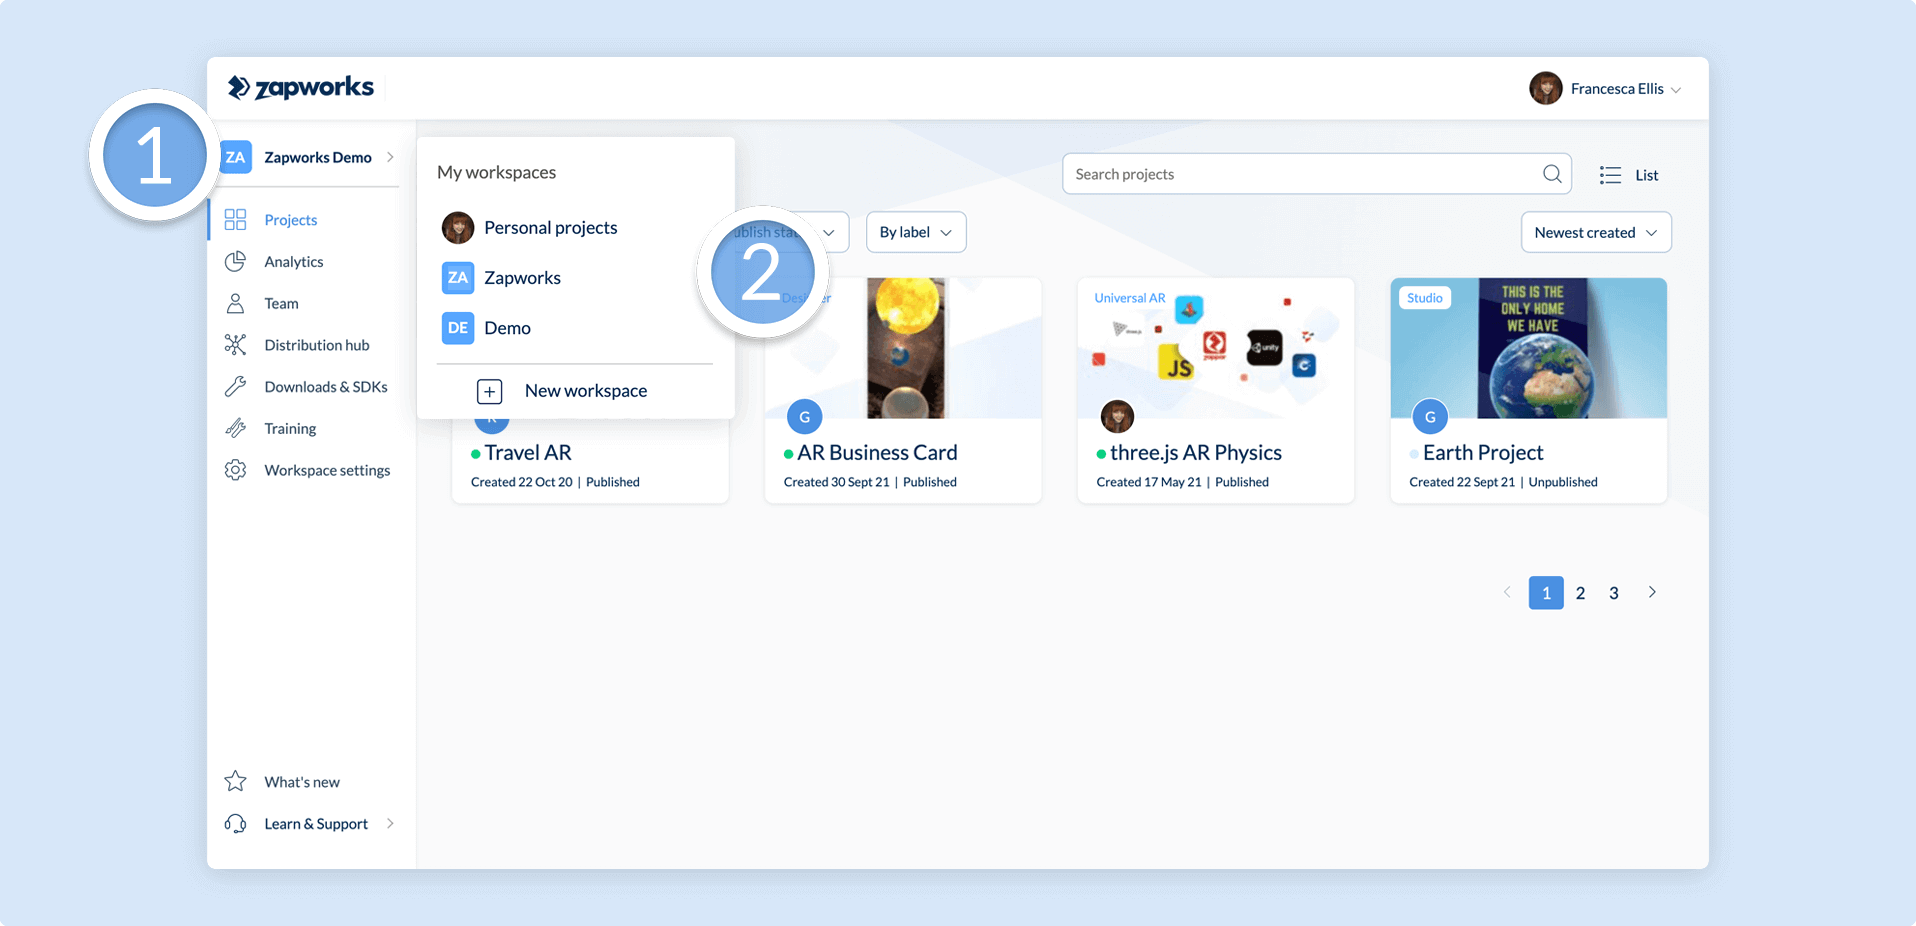Switch to List view

(1629, 175)
